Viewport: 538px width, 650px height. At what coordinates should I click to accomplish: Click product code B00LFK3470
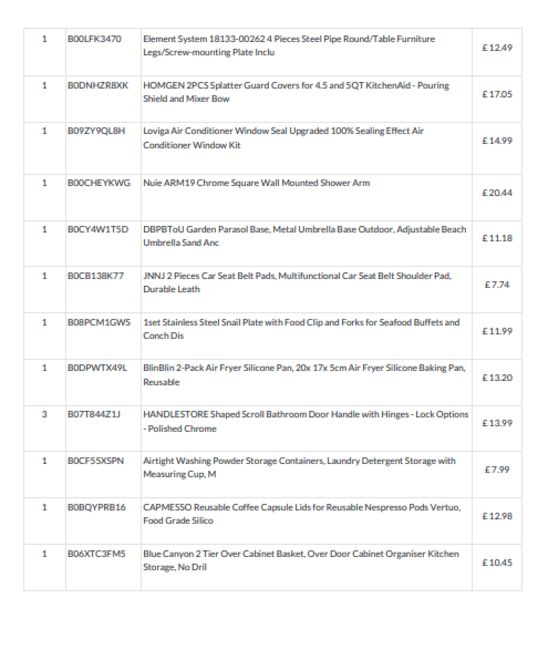[95, 39]
